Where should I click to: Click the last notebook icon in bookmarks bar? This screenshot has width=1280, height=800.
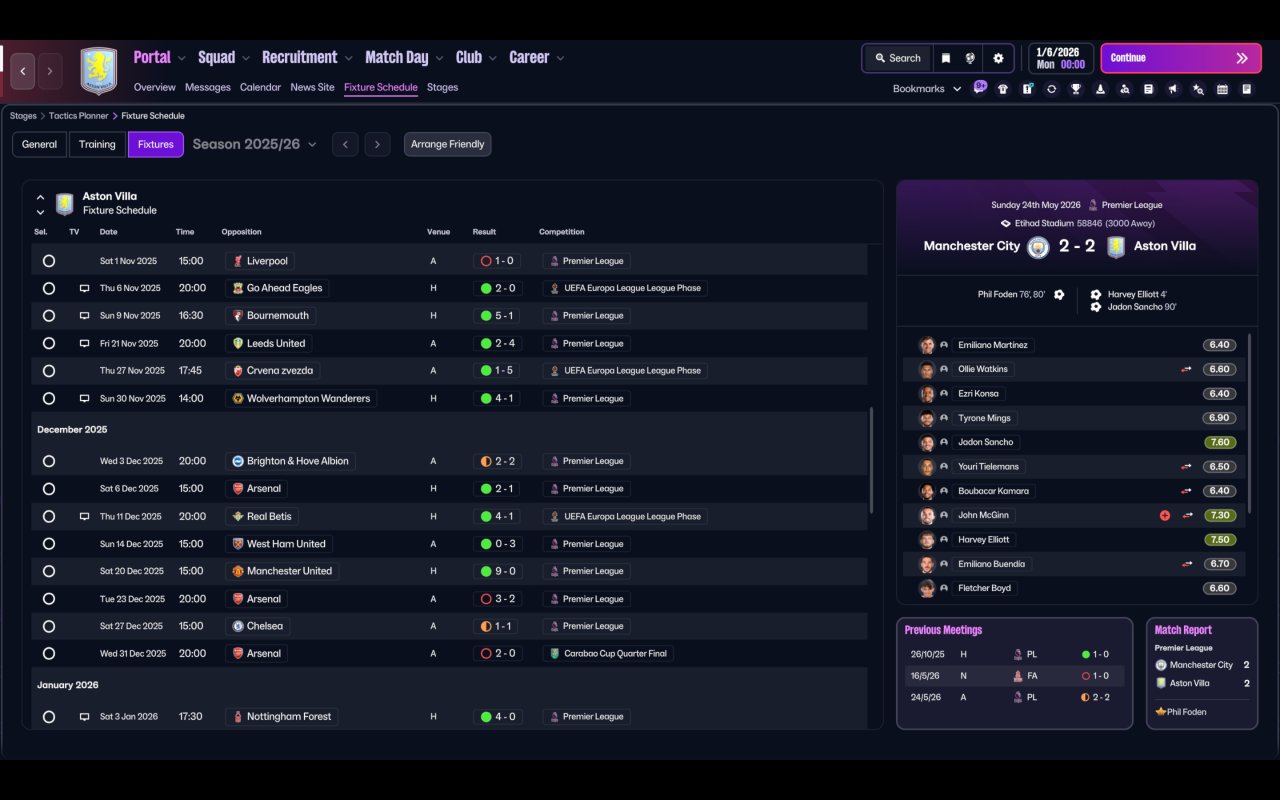1247,89
